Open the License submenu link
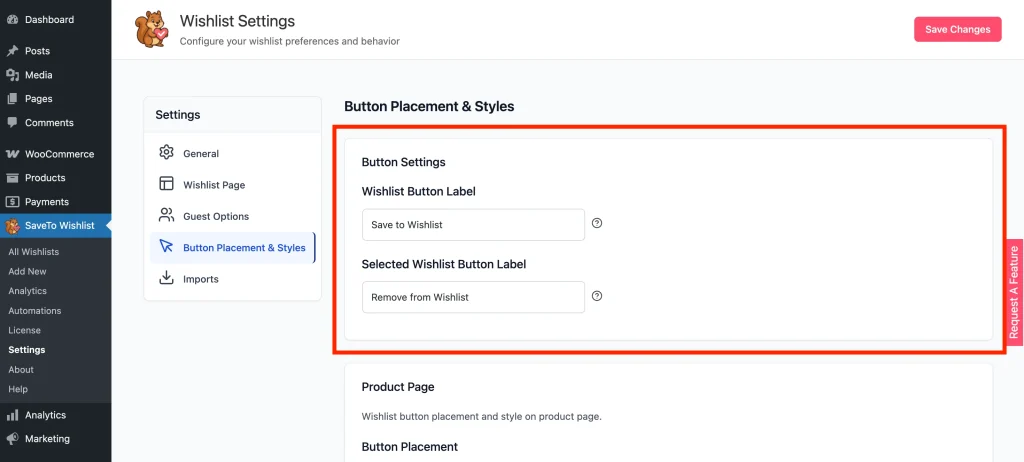The image size is (1024, 462). coord(24,330)
